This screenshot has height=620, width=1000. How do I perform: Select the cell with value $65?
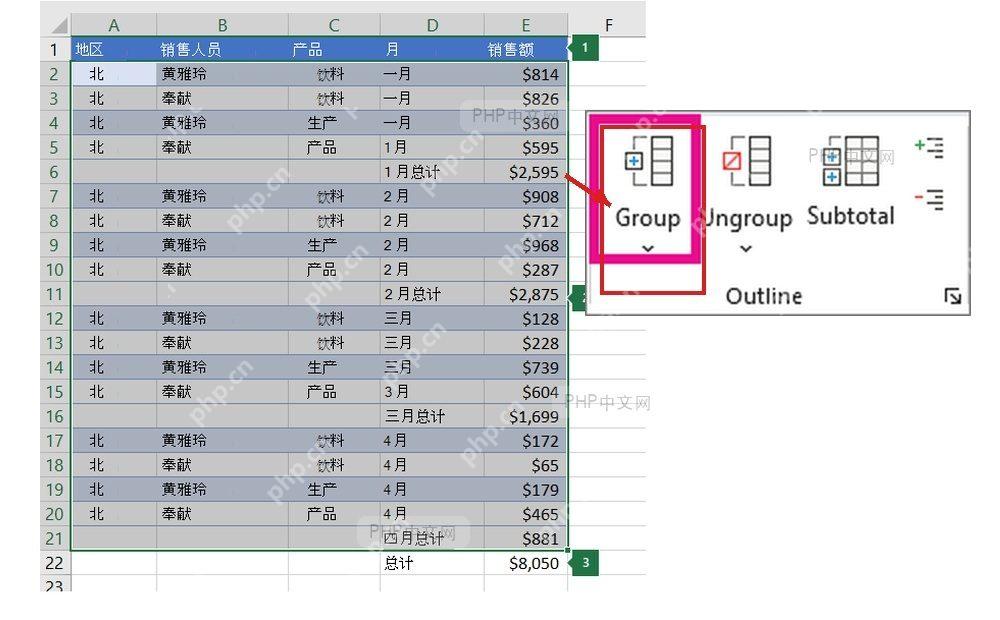[526, 466]
